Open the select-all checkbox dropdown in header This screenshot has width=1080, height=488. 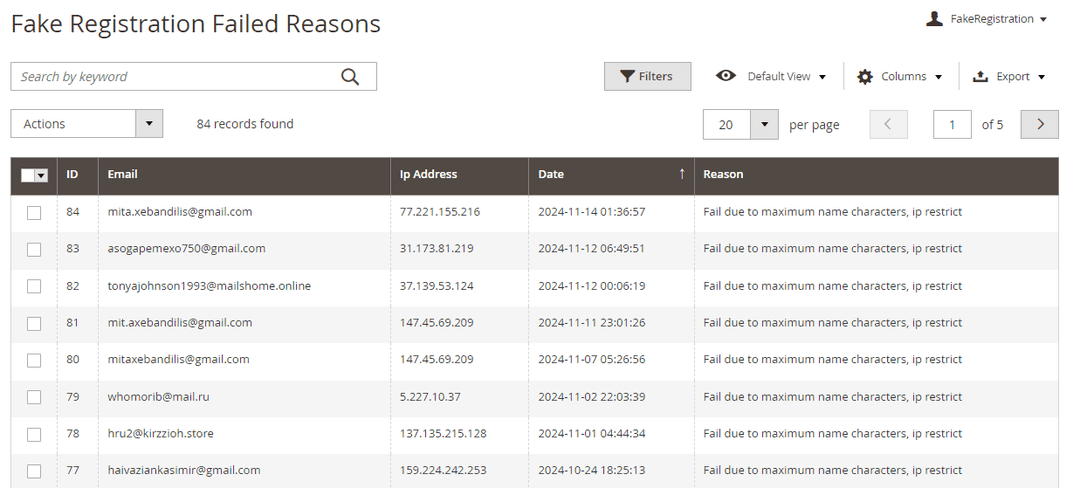pos(41,176)
